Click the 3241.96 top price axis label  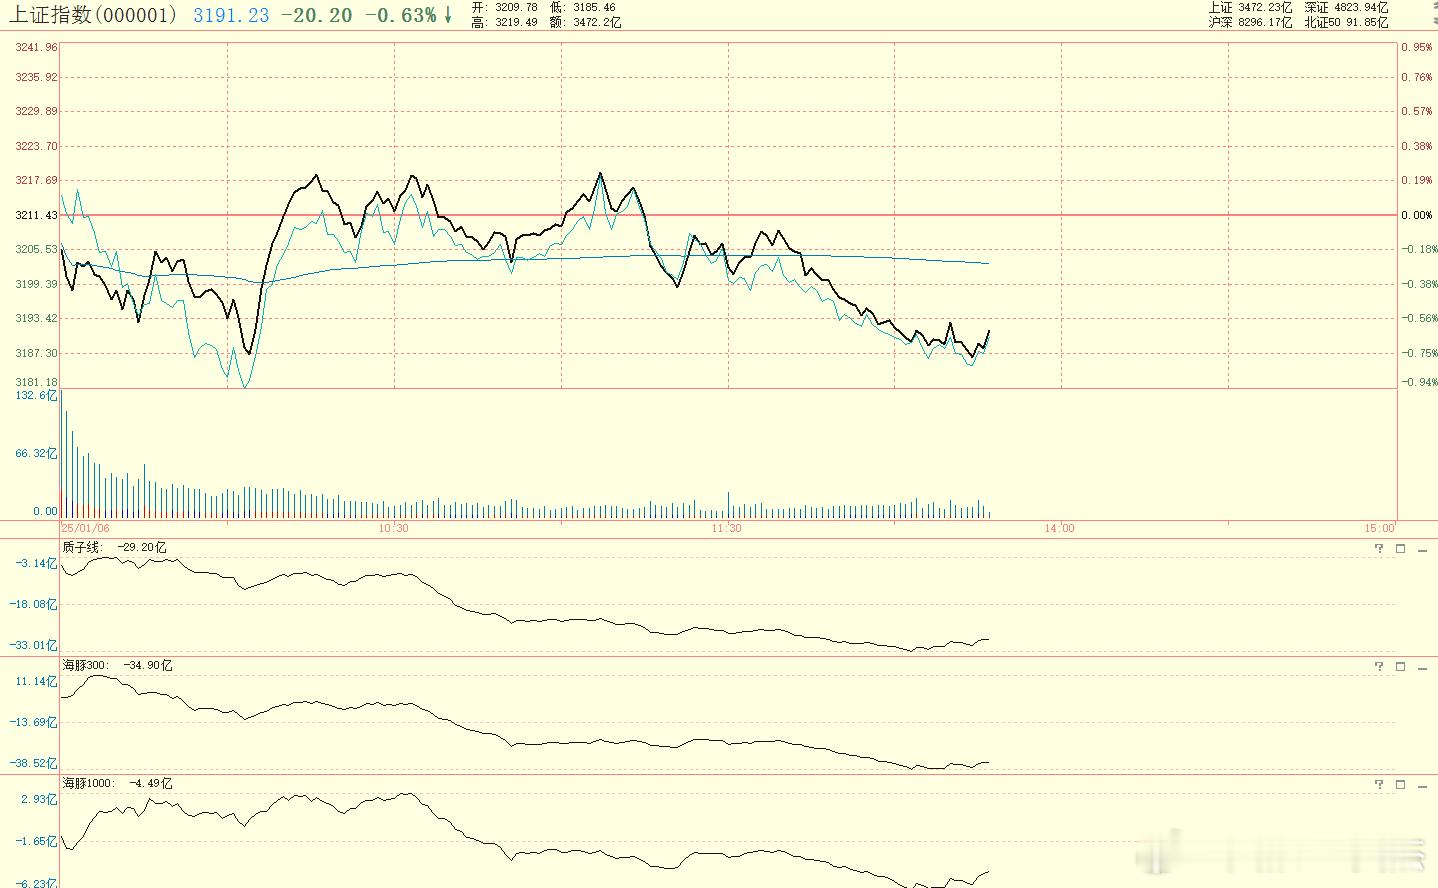point(37,47)
